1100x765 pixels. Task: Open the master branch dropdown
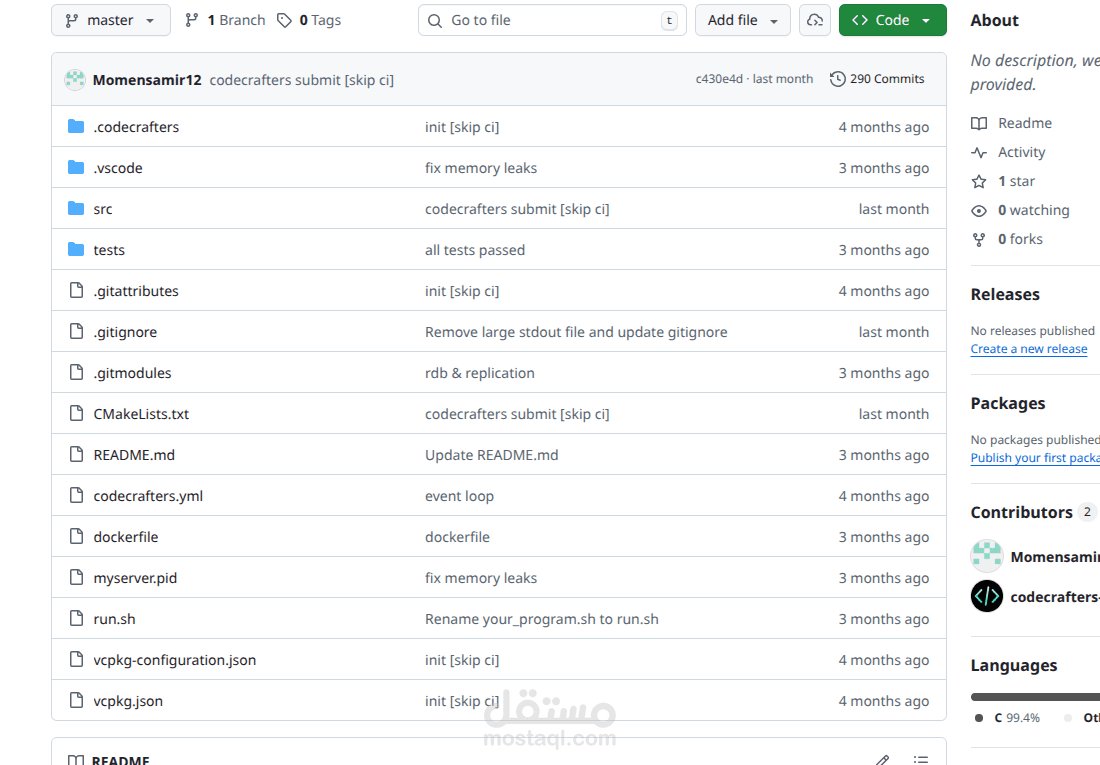pos(110,20)
